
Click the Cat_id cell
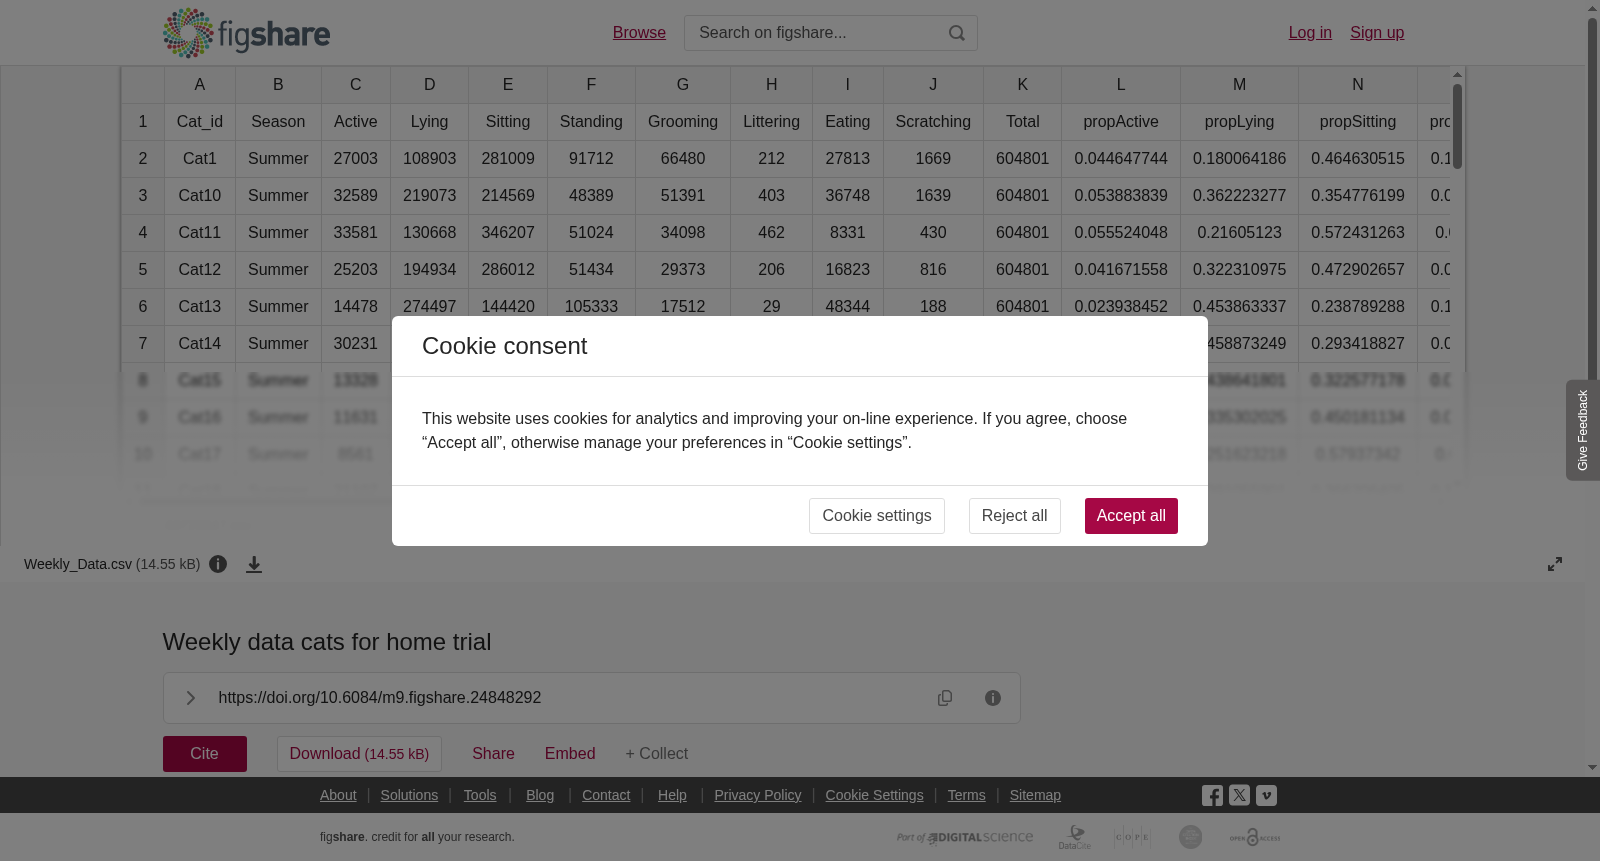pos(200,122)
